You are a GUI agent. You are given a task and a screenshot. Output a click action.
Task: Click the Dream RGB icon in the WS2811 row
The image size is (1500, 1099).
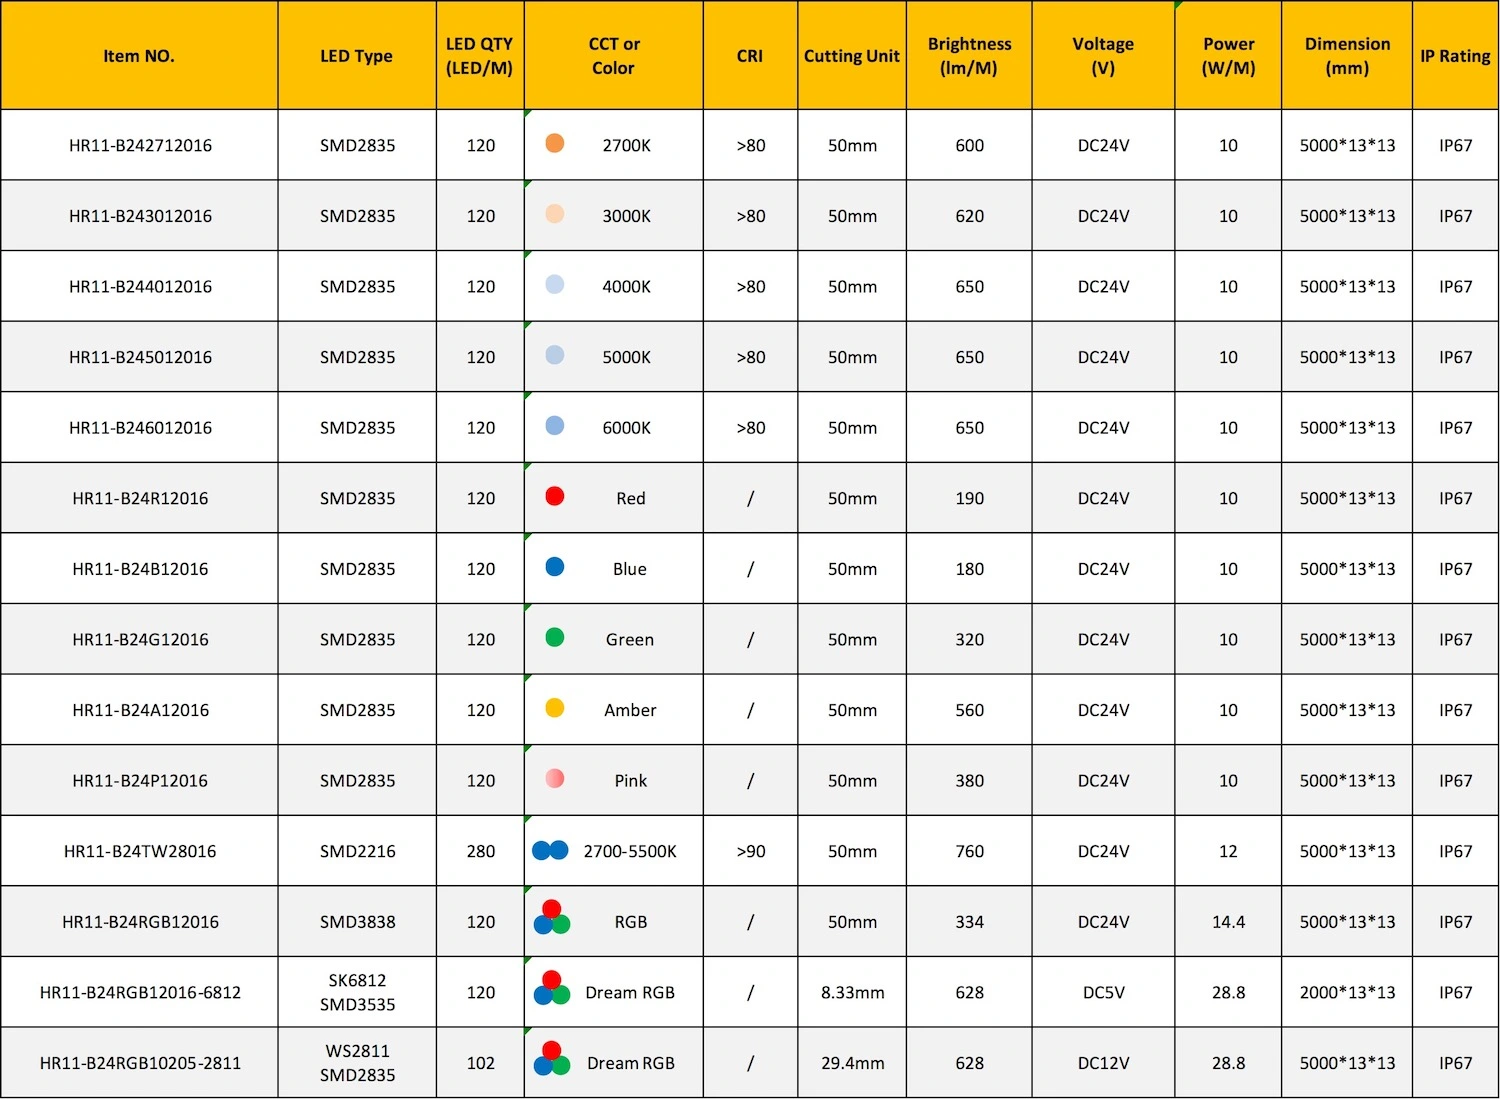pyautogui.click(x=552, y=1058)
